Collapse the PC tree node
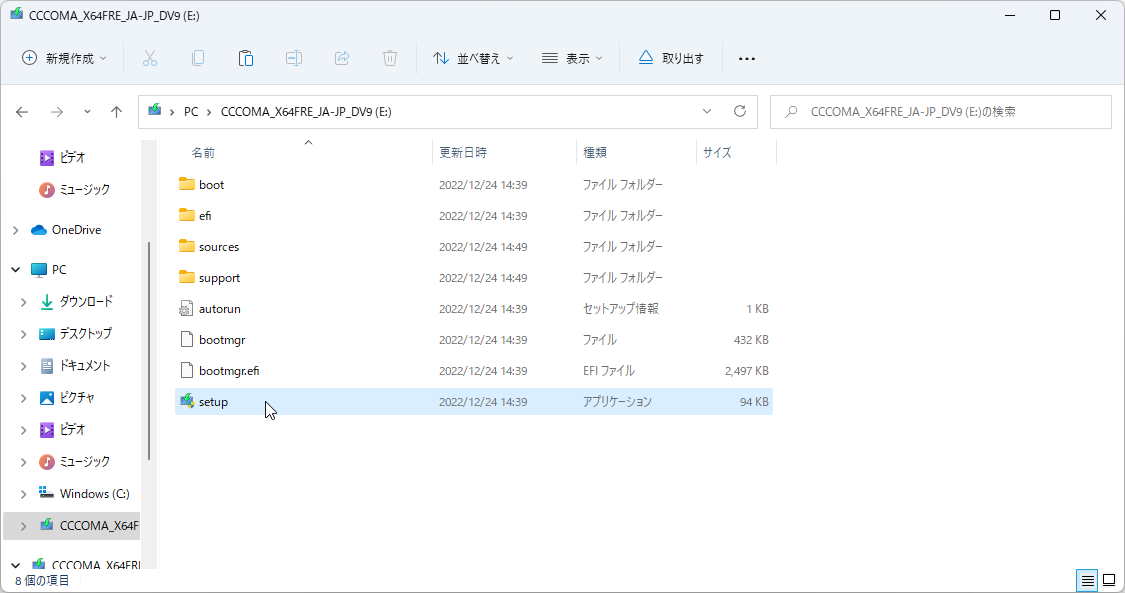The width and height of the screenshot is (1125, 593). coord(16,270)
